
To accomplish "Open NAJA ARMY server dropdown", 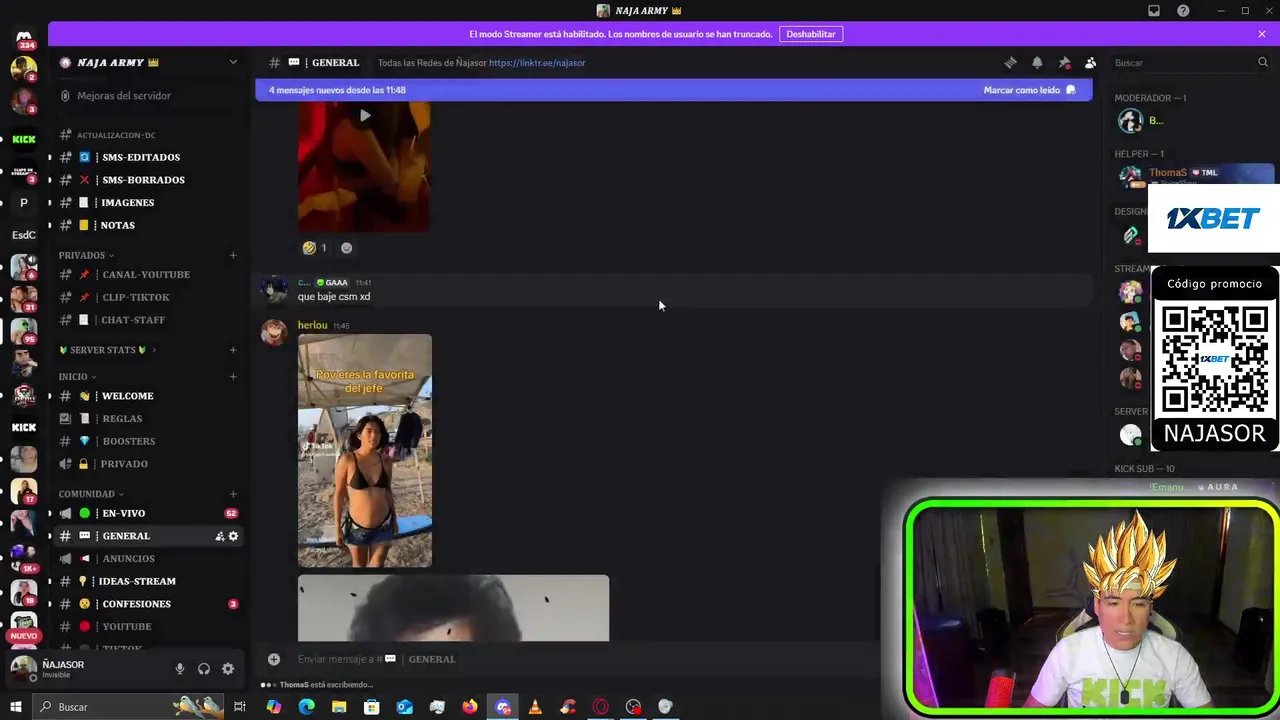I will (x=233, y=62).
